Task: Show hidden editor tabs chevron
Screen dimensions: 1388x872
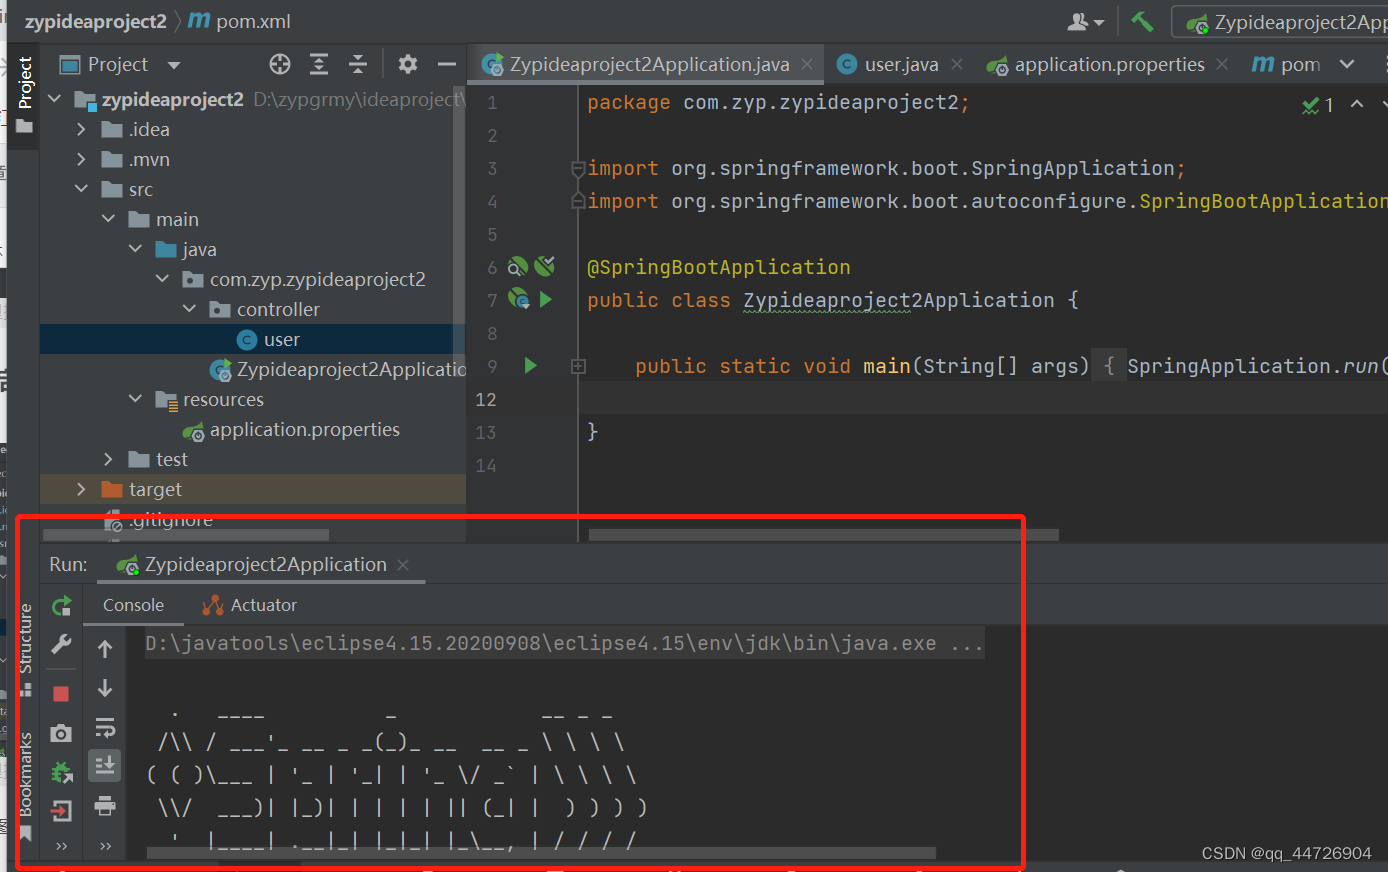Action: pos(1347,64)
